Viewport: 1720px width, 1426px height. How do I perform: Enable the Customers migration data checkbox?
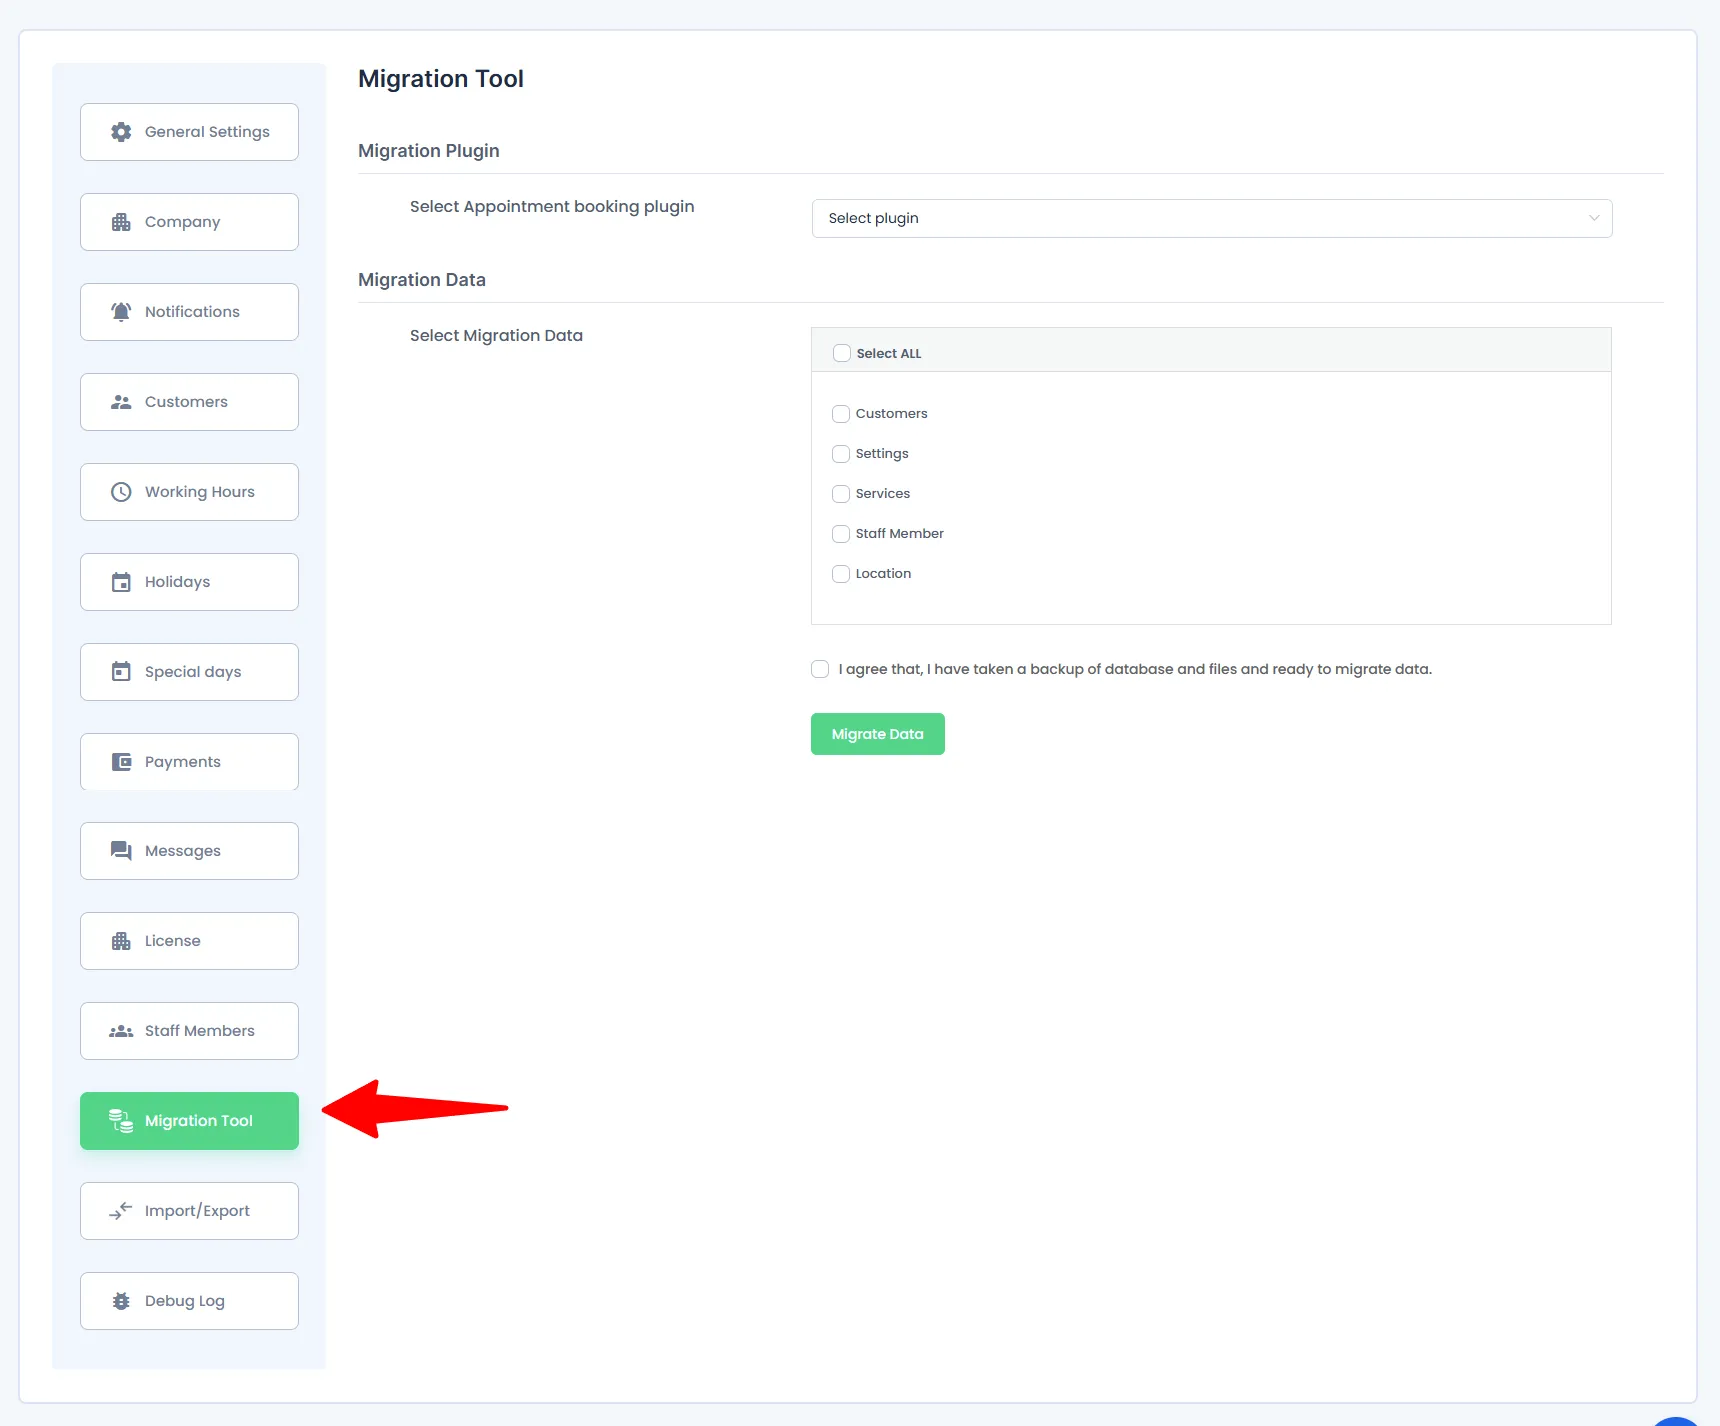pyautogui.click(x=841, y=414)
